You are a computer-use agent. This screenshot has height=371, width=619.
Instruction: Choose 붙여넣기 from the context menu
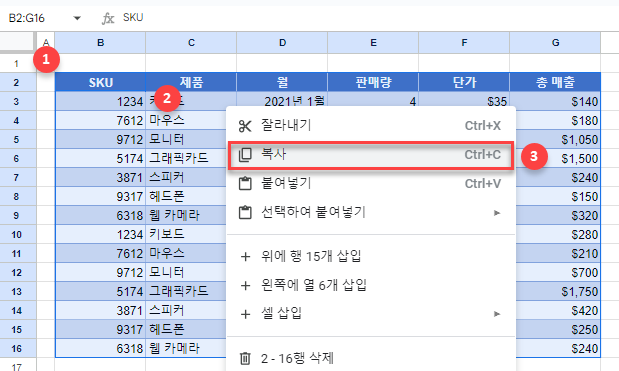(371, 184)
